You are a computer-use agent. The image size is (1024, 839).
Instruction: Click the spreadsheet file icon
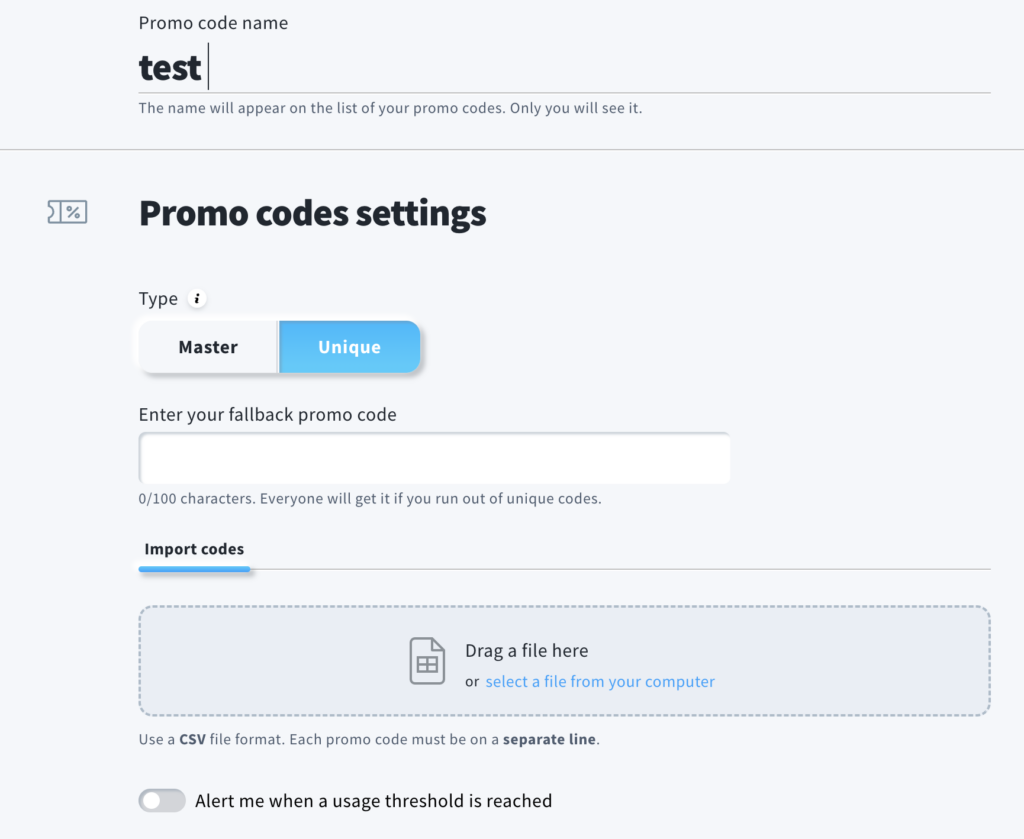pos(427,661)
